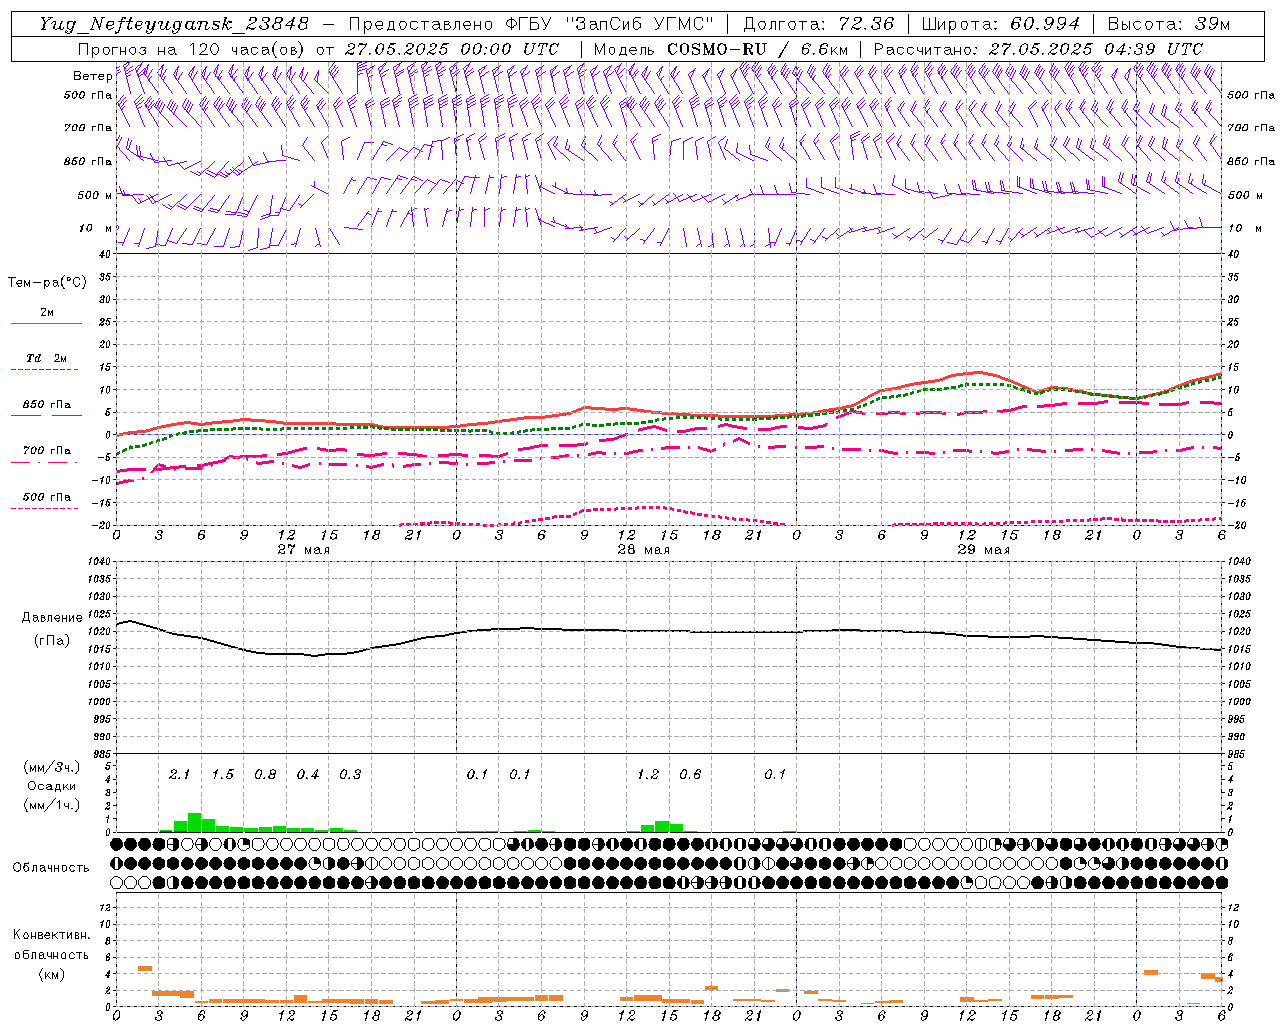Screen dimensions: 1280x1024
Task: Click the 700 гПа temperature legend entry
Action: click(x=46, y=451)
